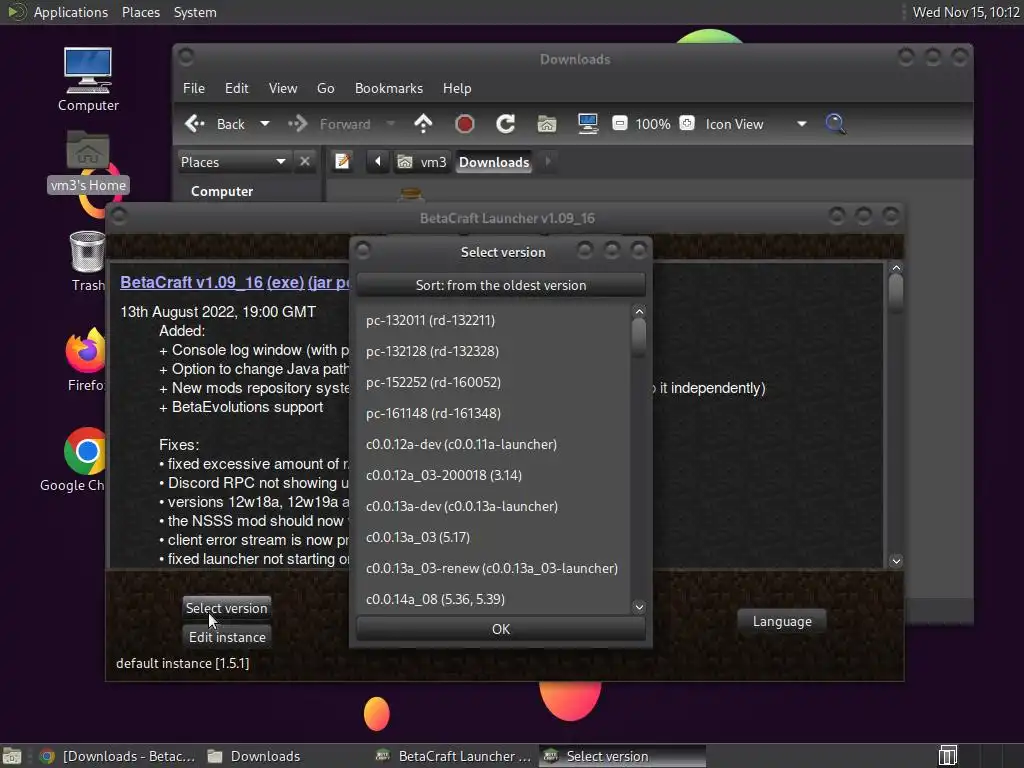This screenshot has width=1024, height=768.
Task: Close the Places sidebar pane
Action: tap(304, 161)
